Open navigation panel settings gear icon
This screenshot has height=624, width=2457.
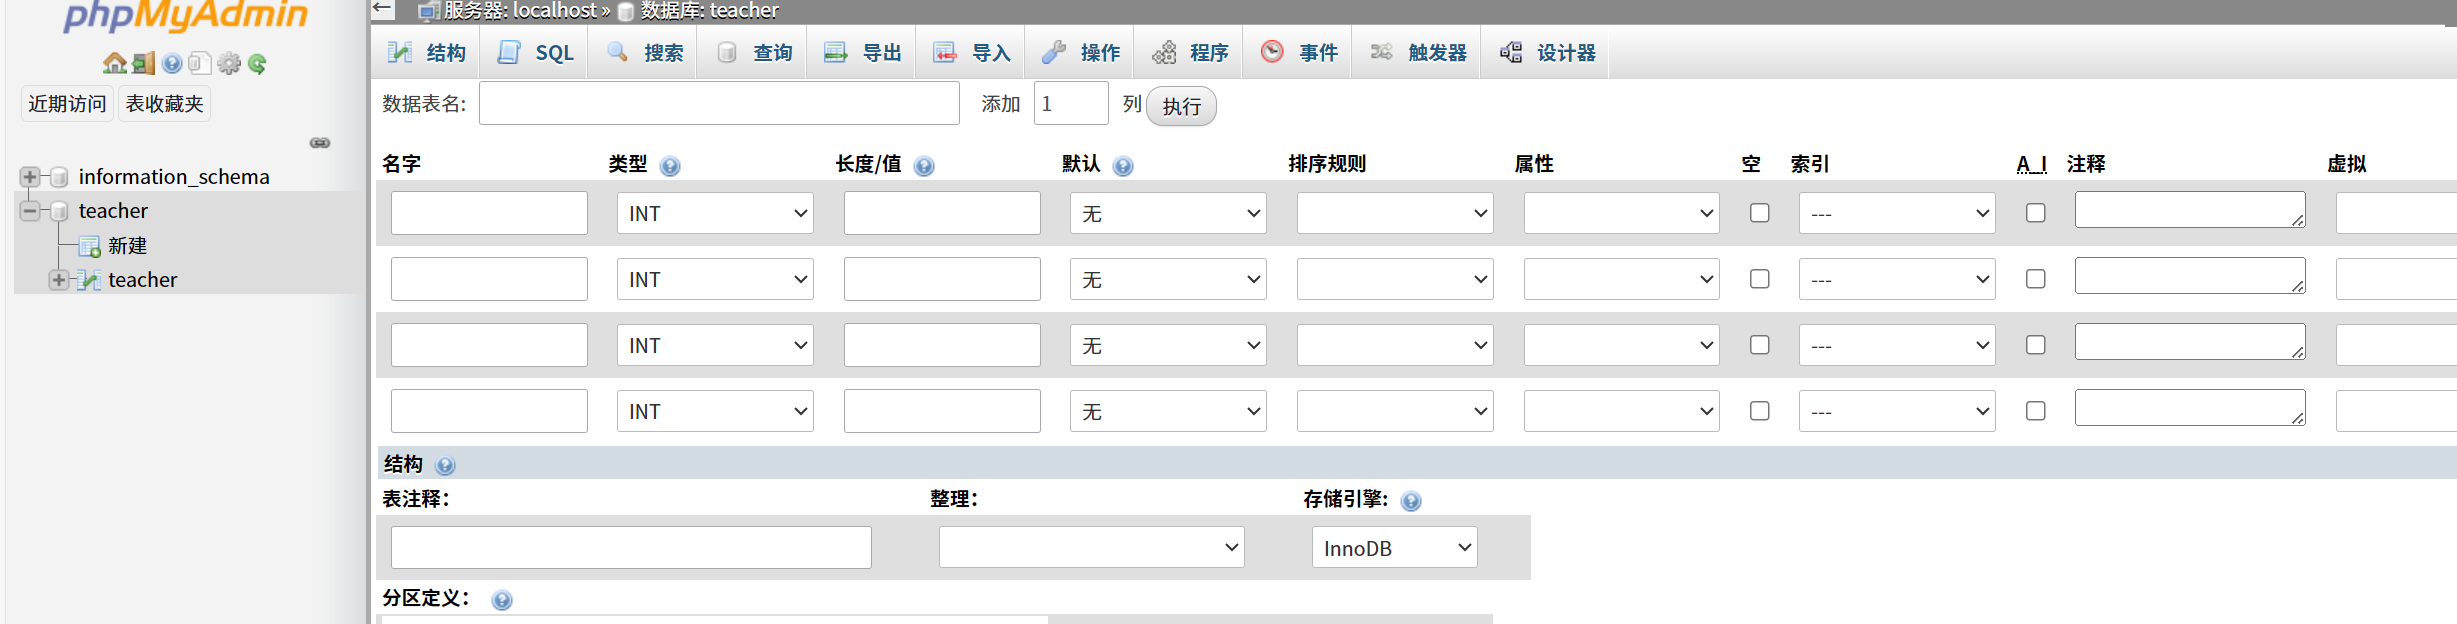[229, 64]
